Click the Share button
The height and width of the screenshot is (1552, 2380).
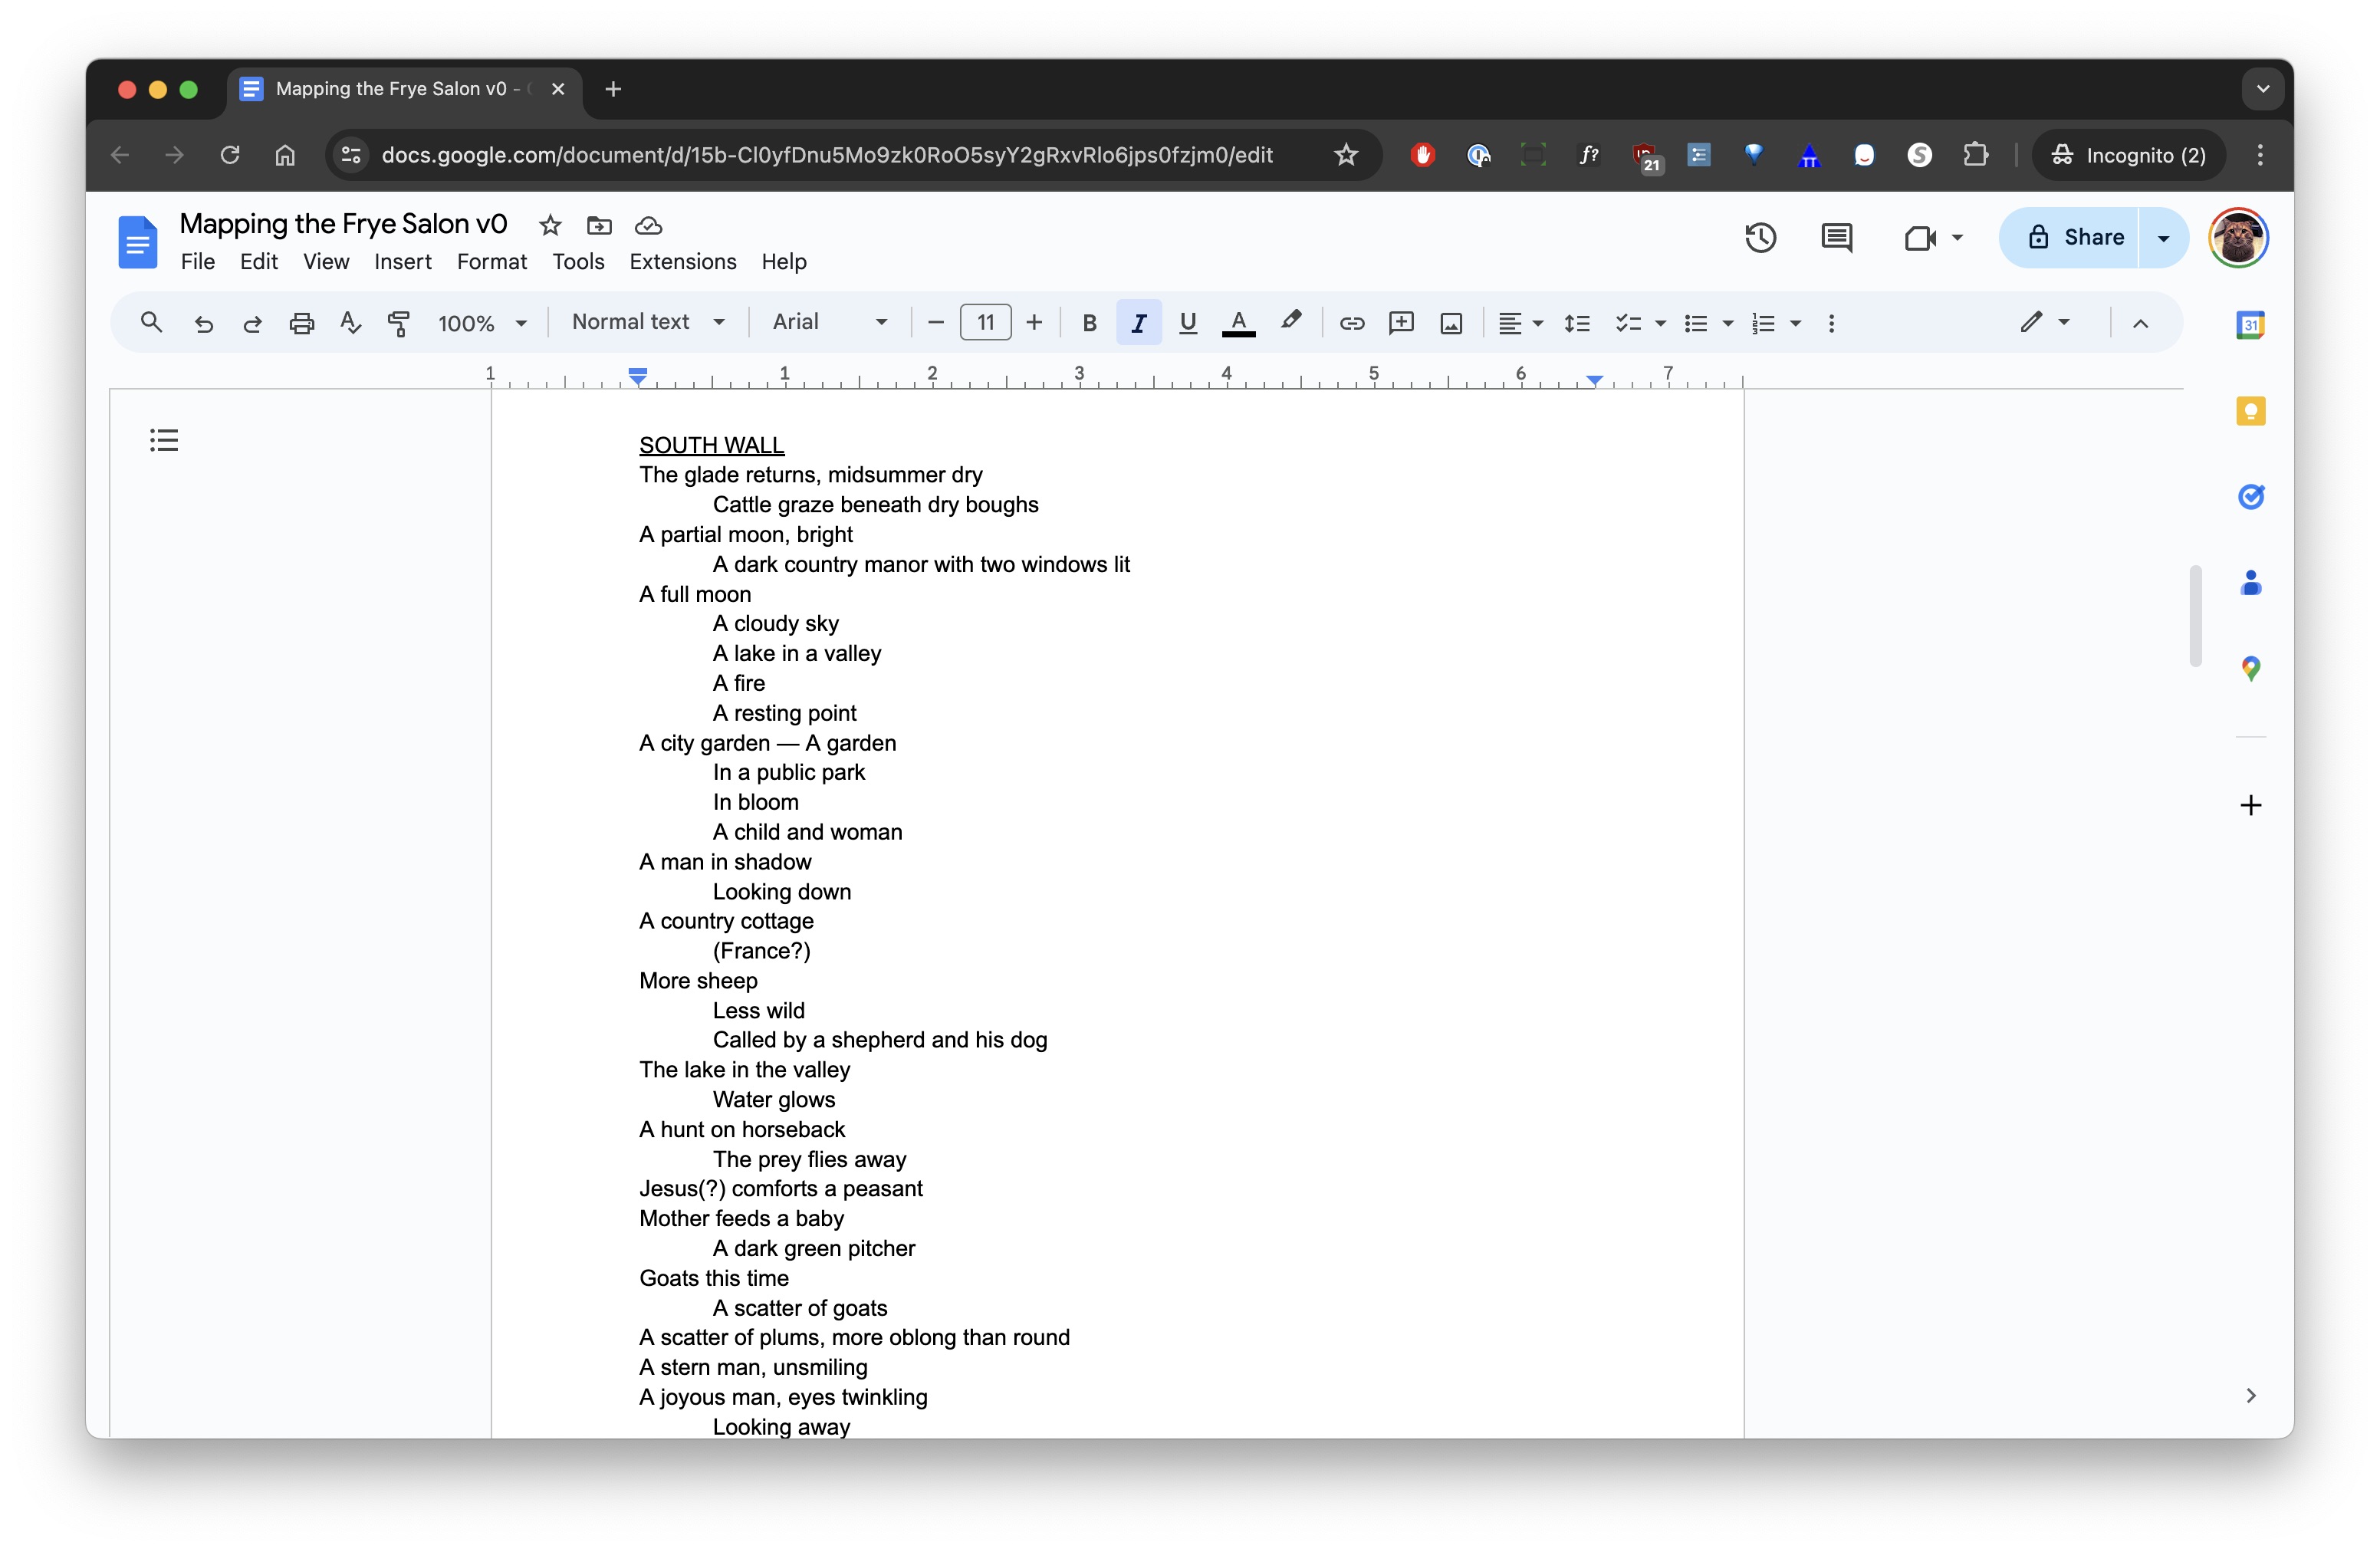[x=2069, y=237]
